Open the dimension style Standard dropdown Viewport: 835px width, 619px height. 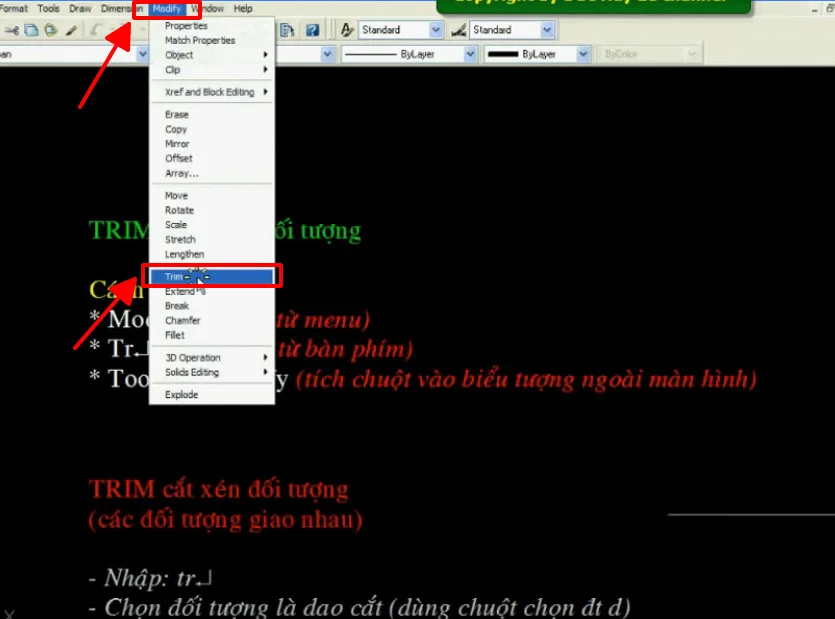[x=547, y=30]
